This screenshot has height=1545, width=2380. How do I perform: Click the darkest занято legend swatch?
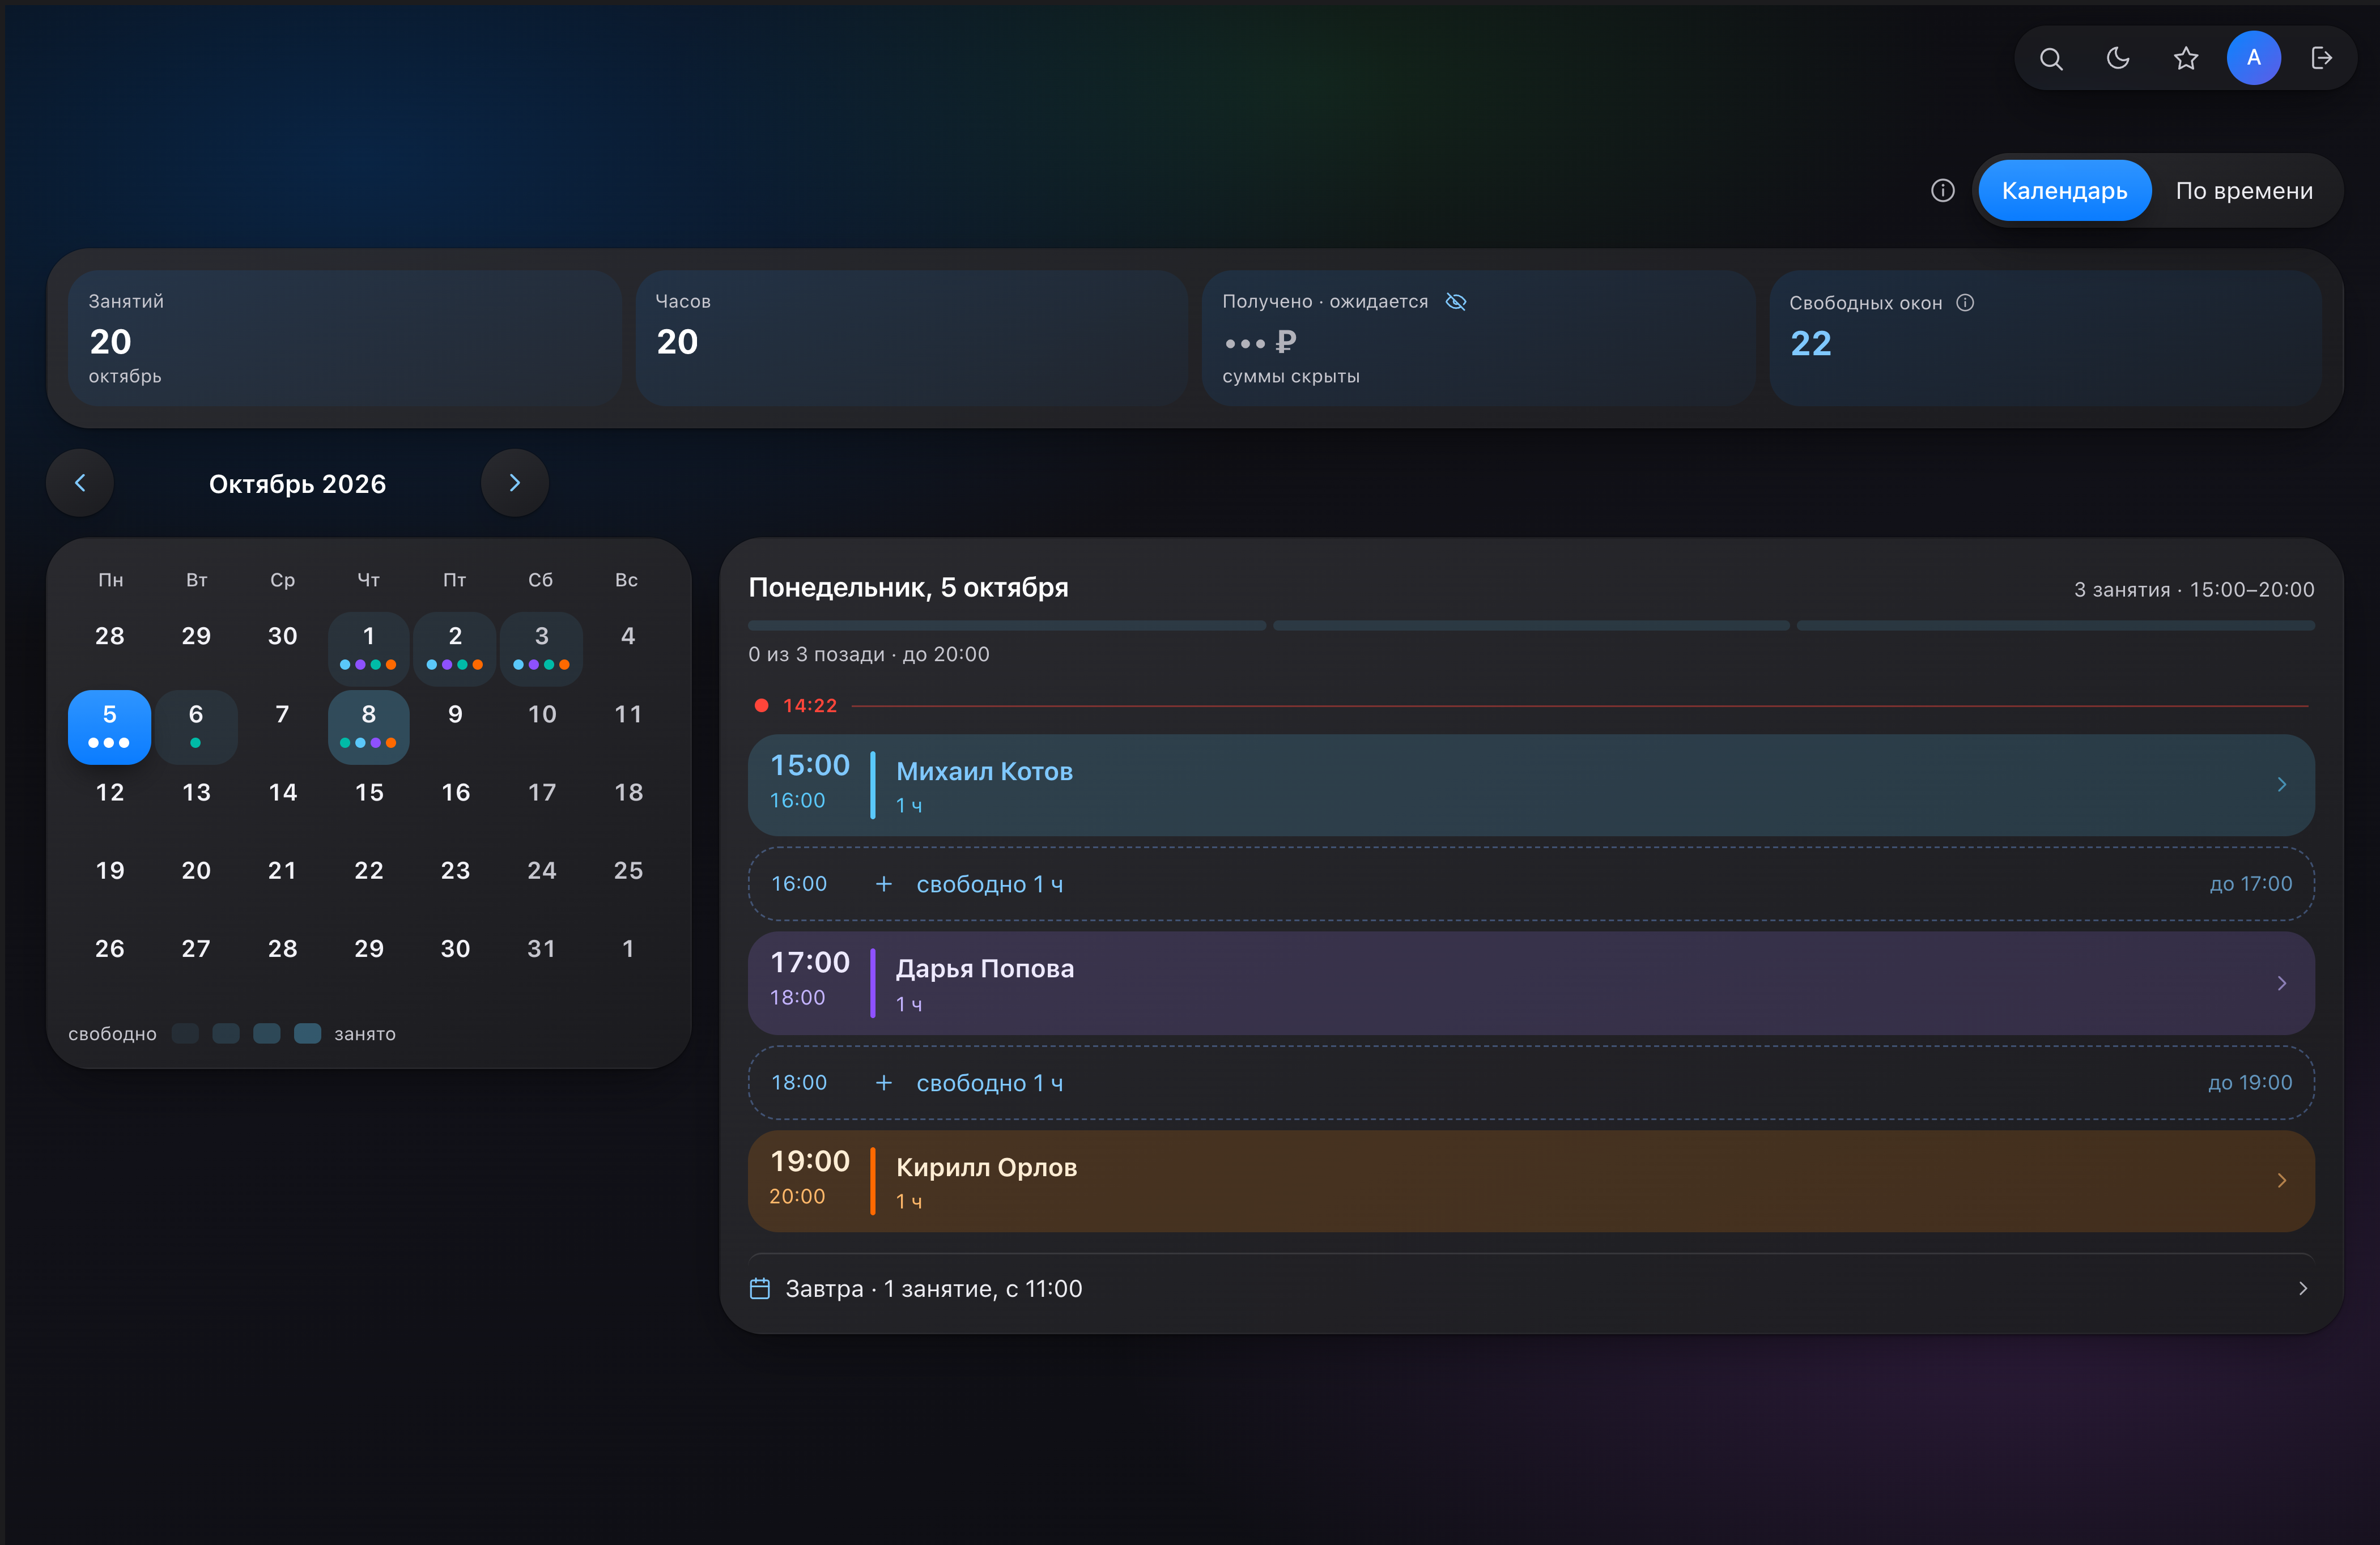tap(307, 1033)
